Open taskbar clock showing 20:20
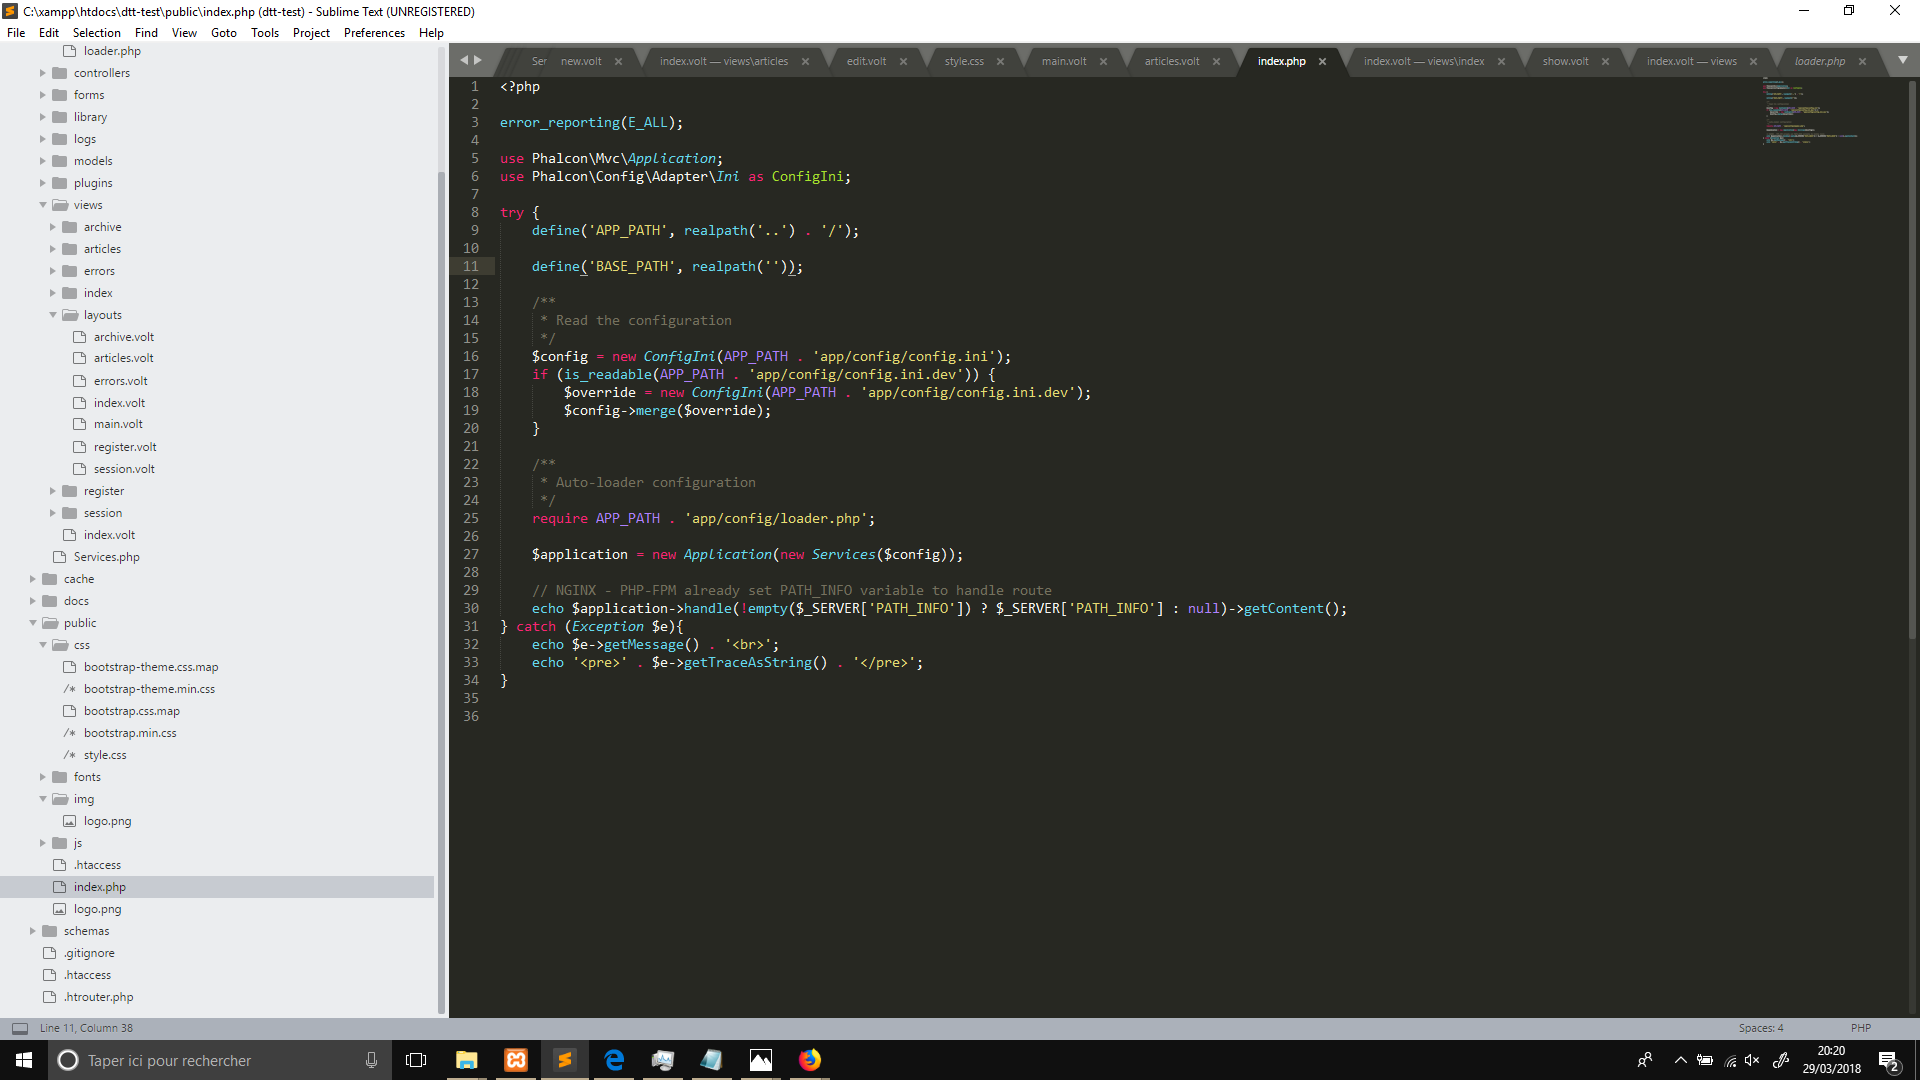This screenshot has width=1920, height=1080. (x=1831, y=1060)
